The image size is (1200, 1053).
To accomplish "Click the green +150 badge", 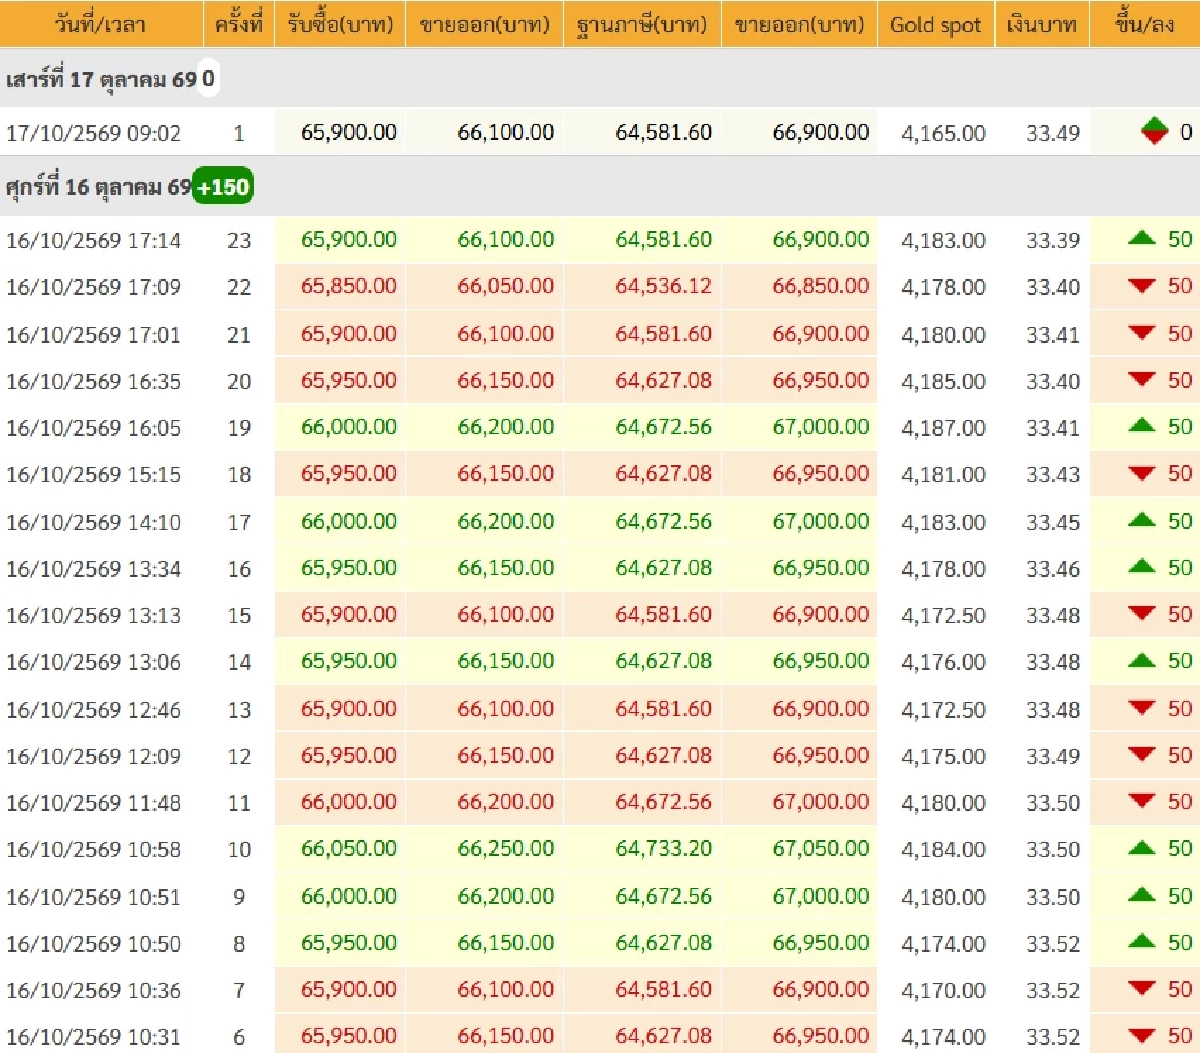I will [223, 187].
